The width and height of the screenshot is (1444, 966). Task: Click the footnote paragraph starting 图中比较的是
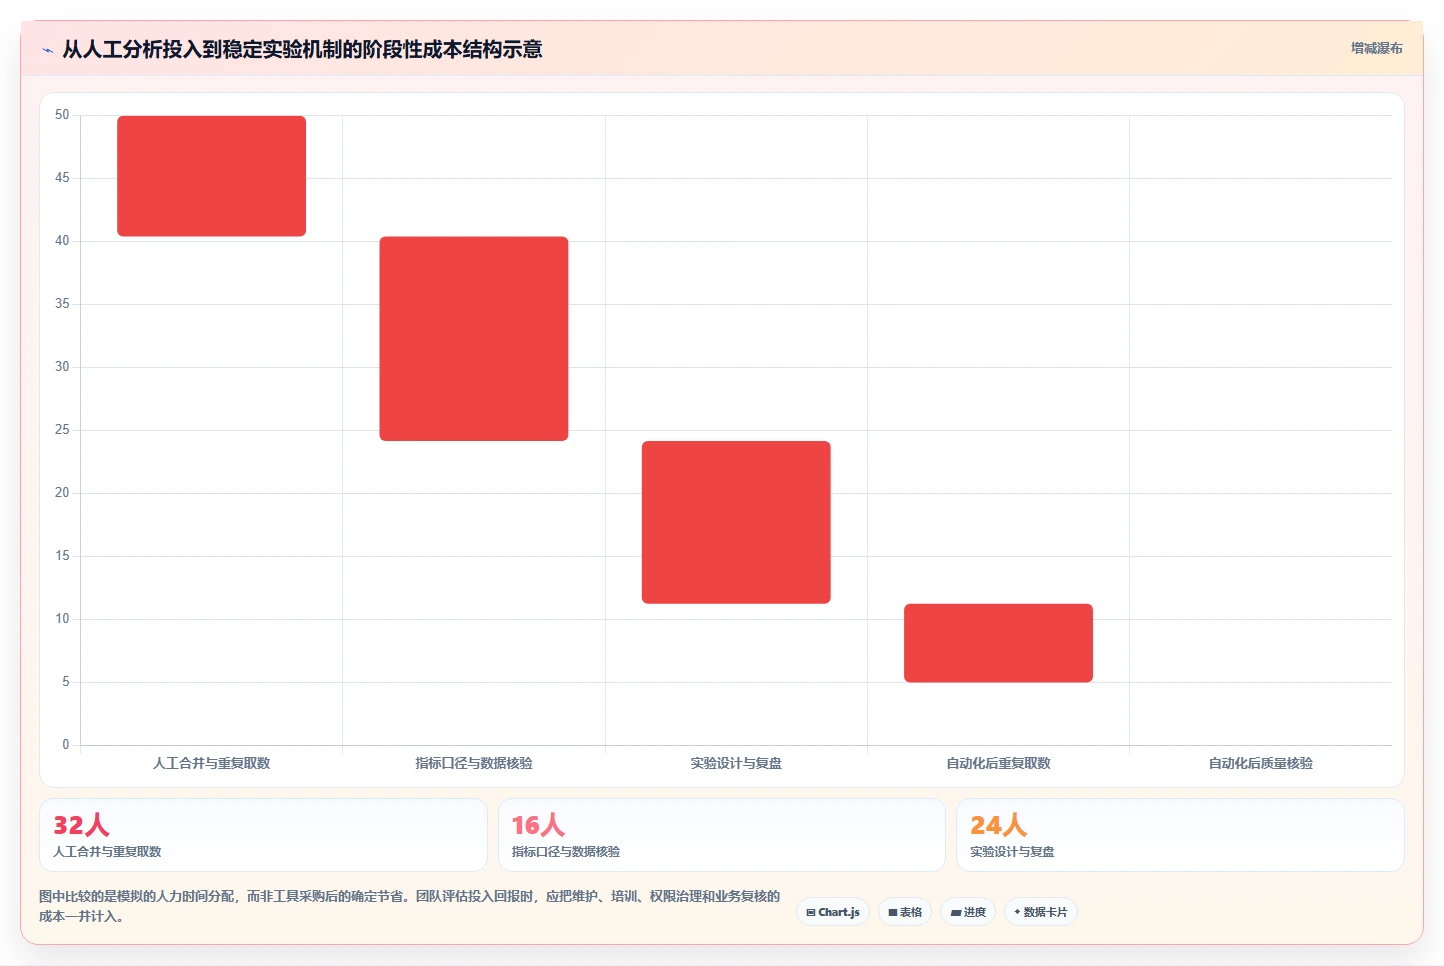tap(409, 906)
